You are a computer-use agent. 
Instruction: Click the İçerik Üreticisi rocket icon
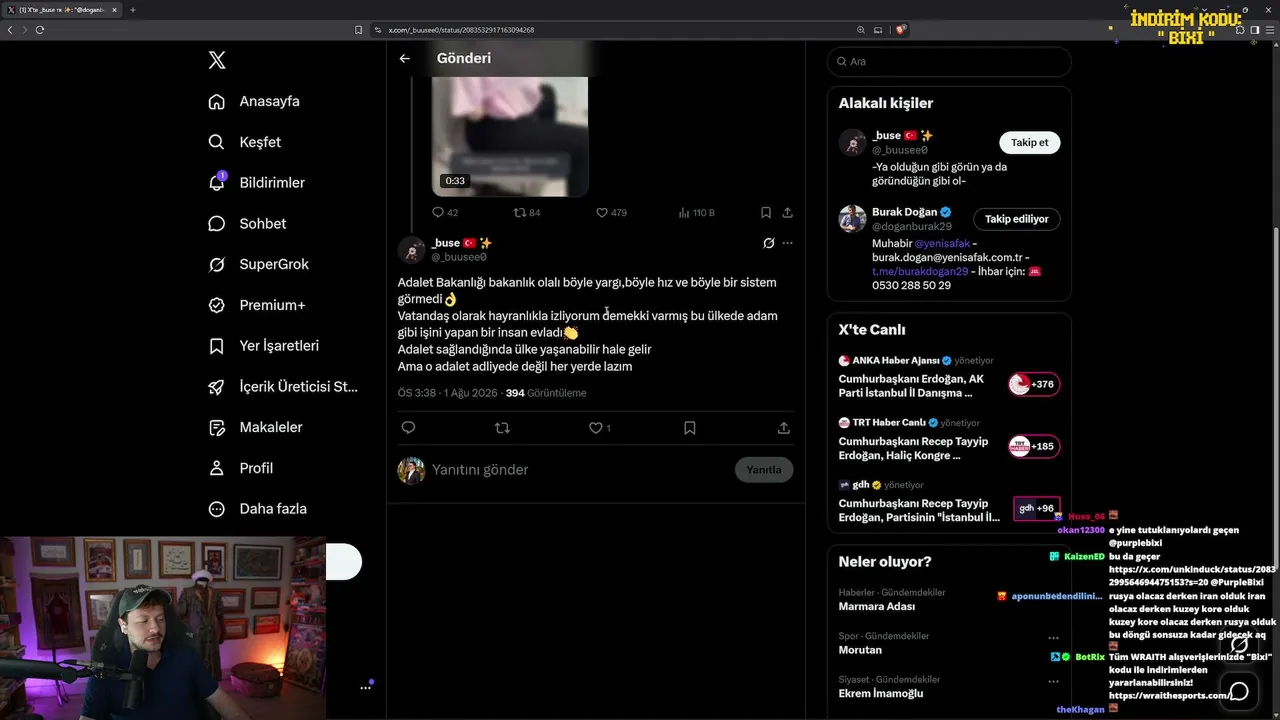point(216,387)
